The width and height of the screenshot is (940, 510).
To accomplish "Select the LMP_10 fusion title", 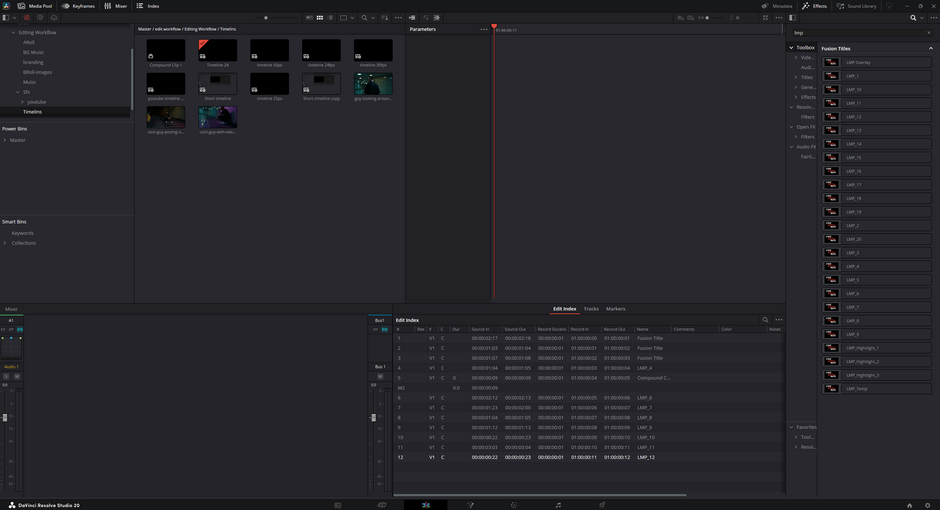I will pyautogui.click(x=876, y=89).
